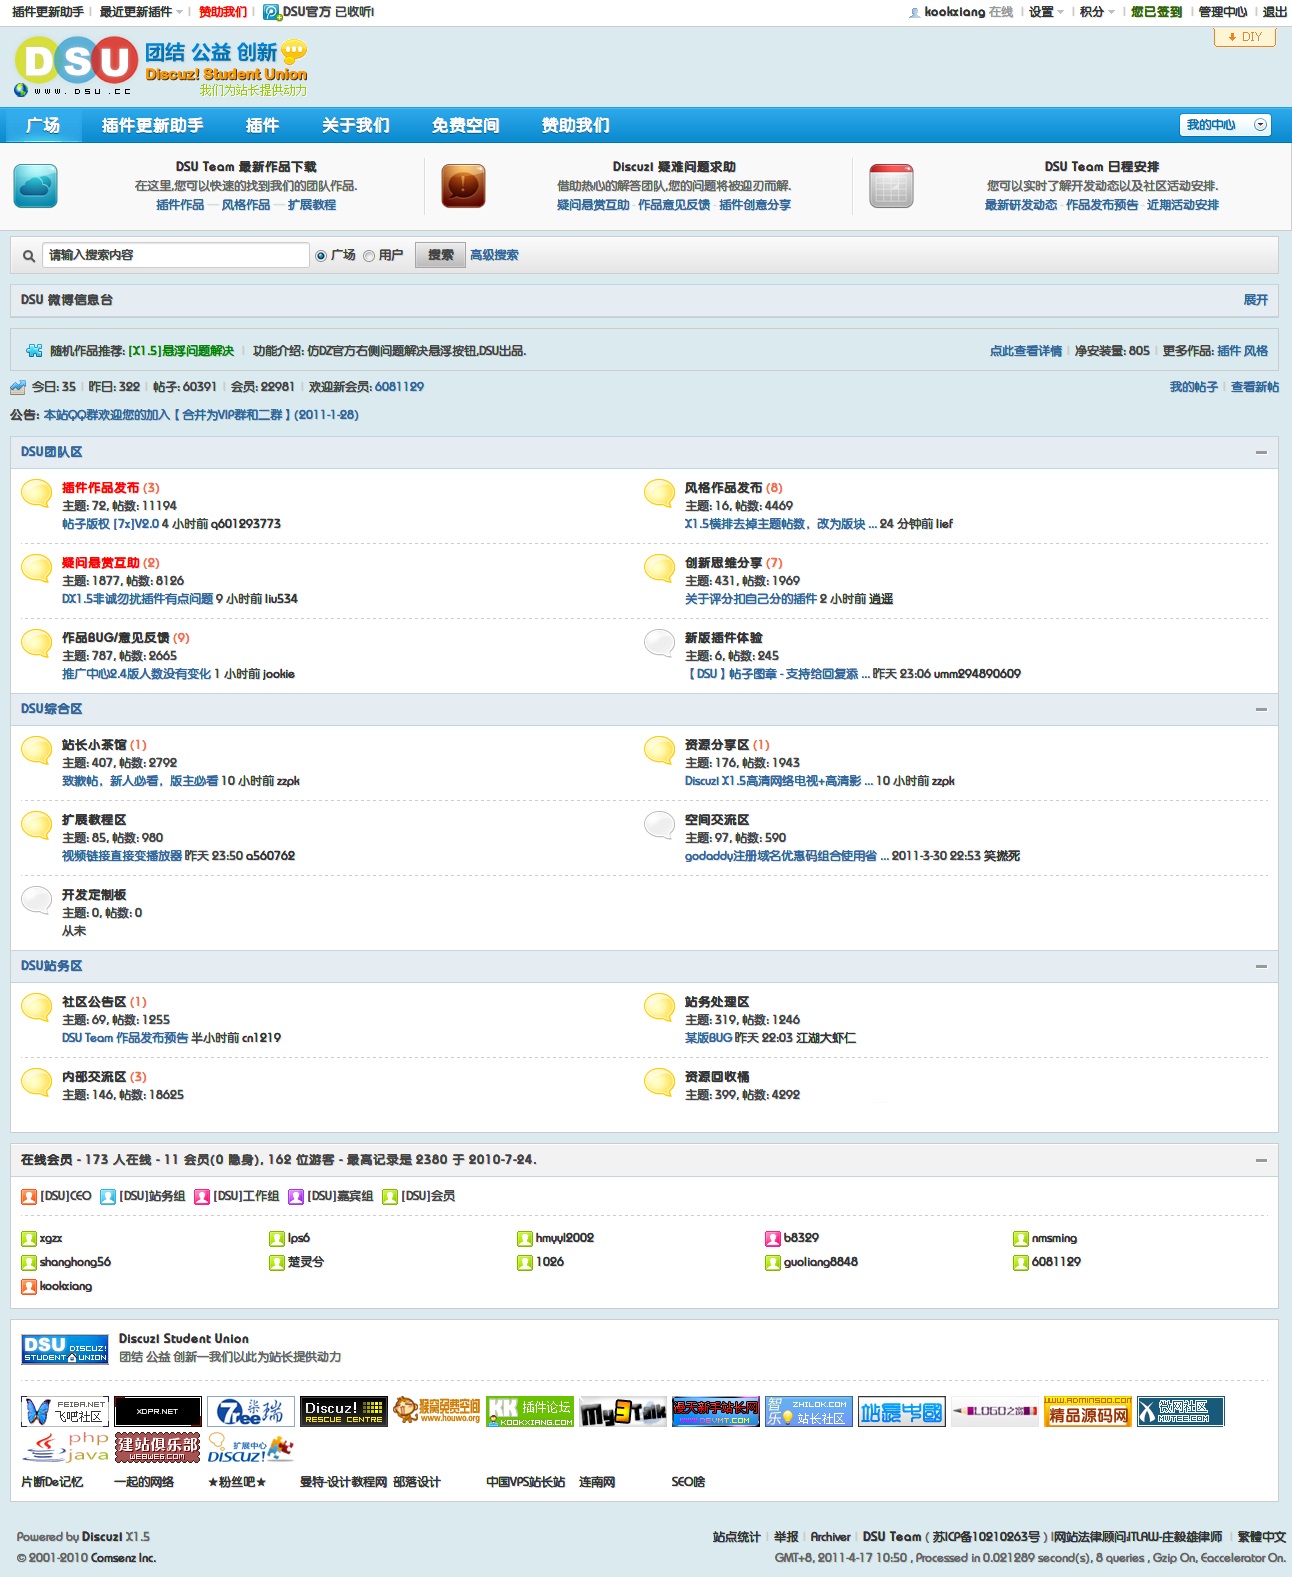Open the 我的中心 dropdown
This screenshot has height=1577, width=1292.
(1225, 125)
